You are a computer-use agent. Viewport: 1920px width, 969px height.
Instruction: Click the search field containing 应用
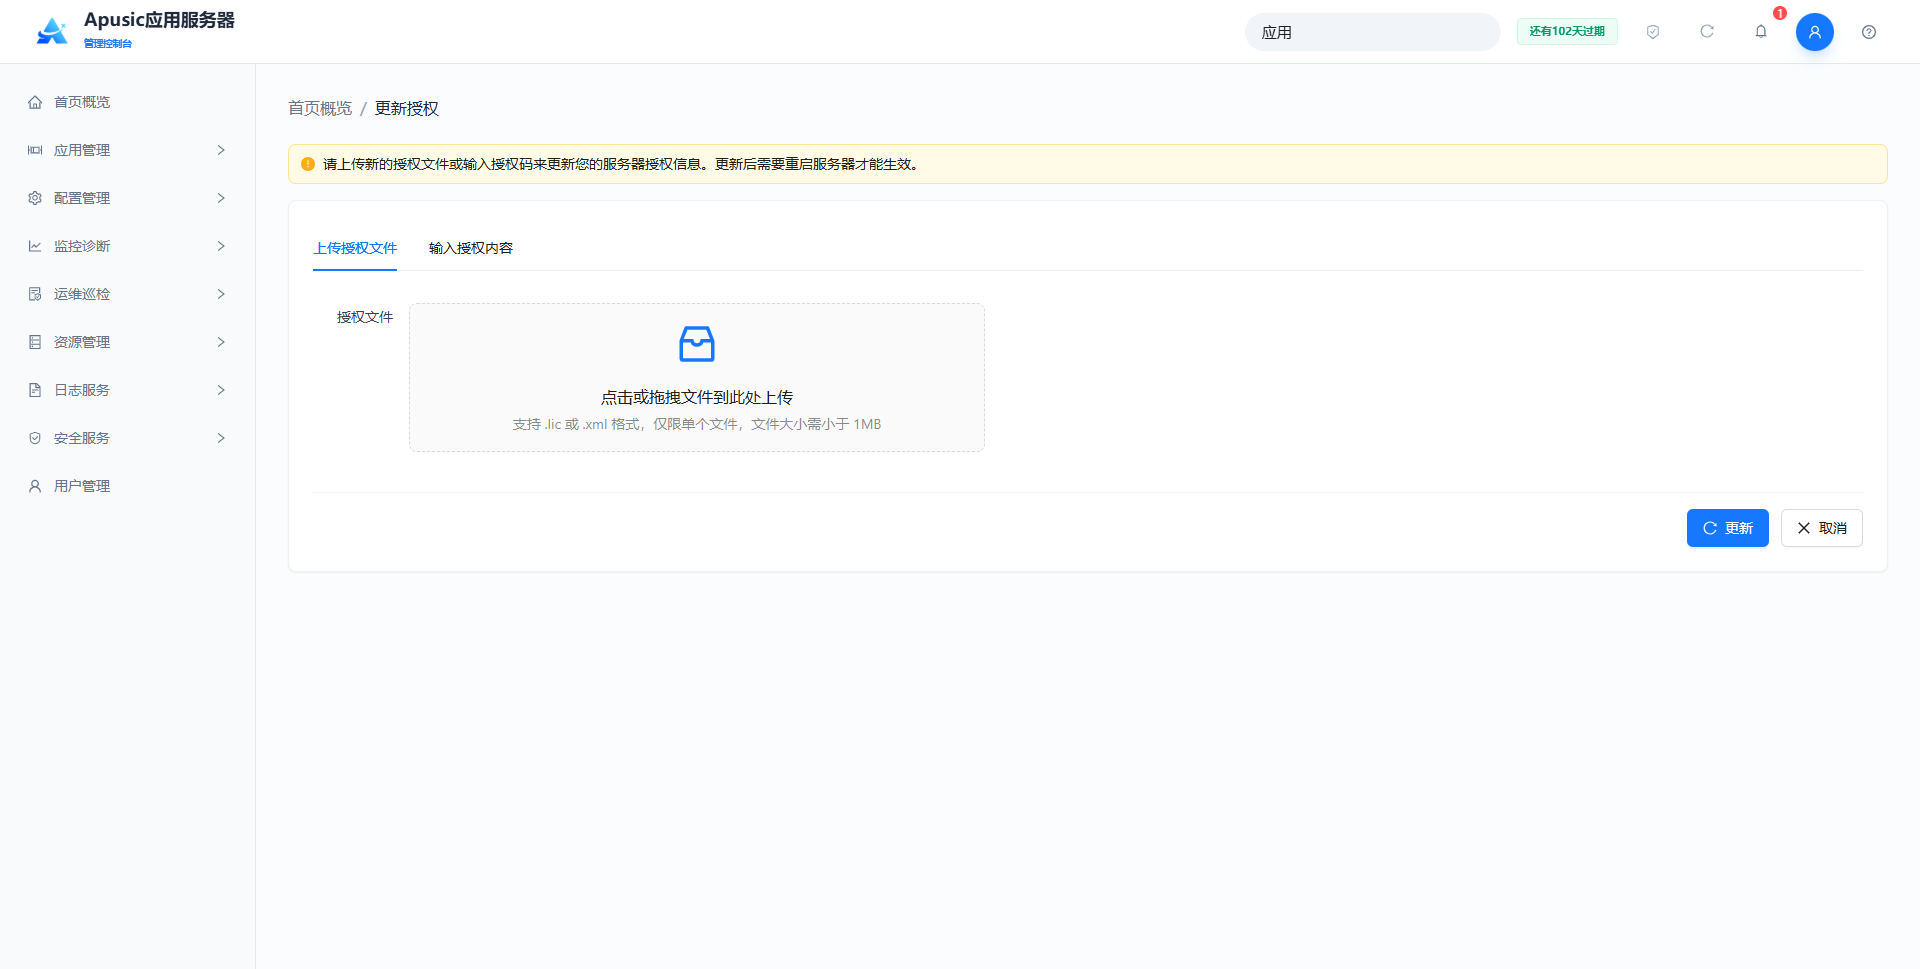1372,32
